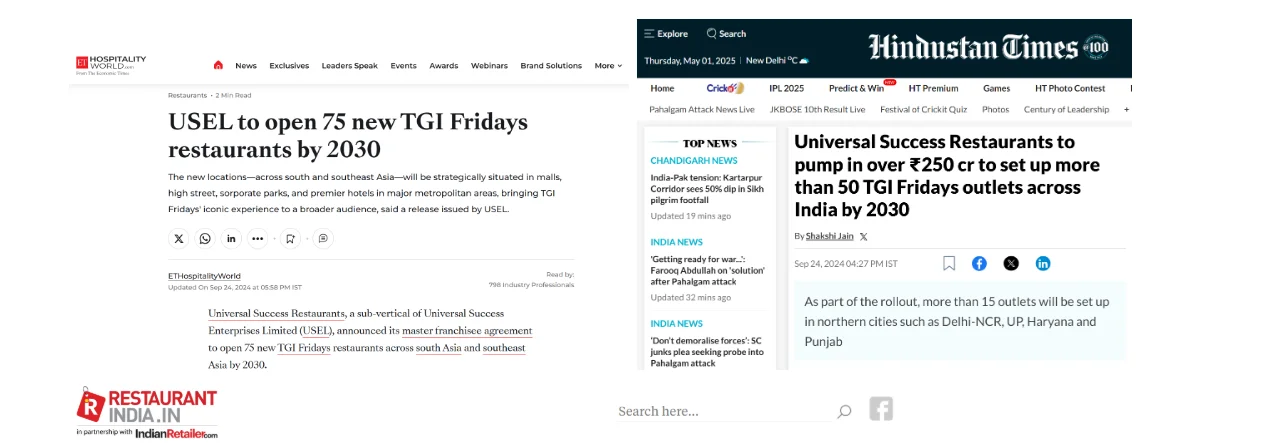Open Shakshi Jain author link
The image size is (1271, 443).
(x=830, y=236)
